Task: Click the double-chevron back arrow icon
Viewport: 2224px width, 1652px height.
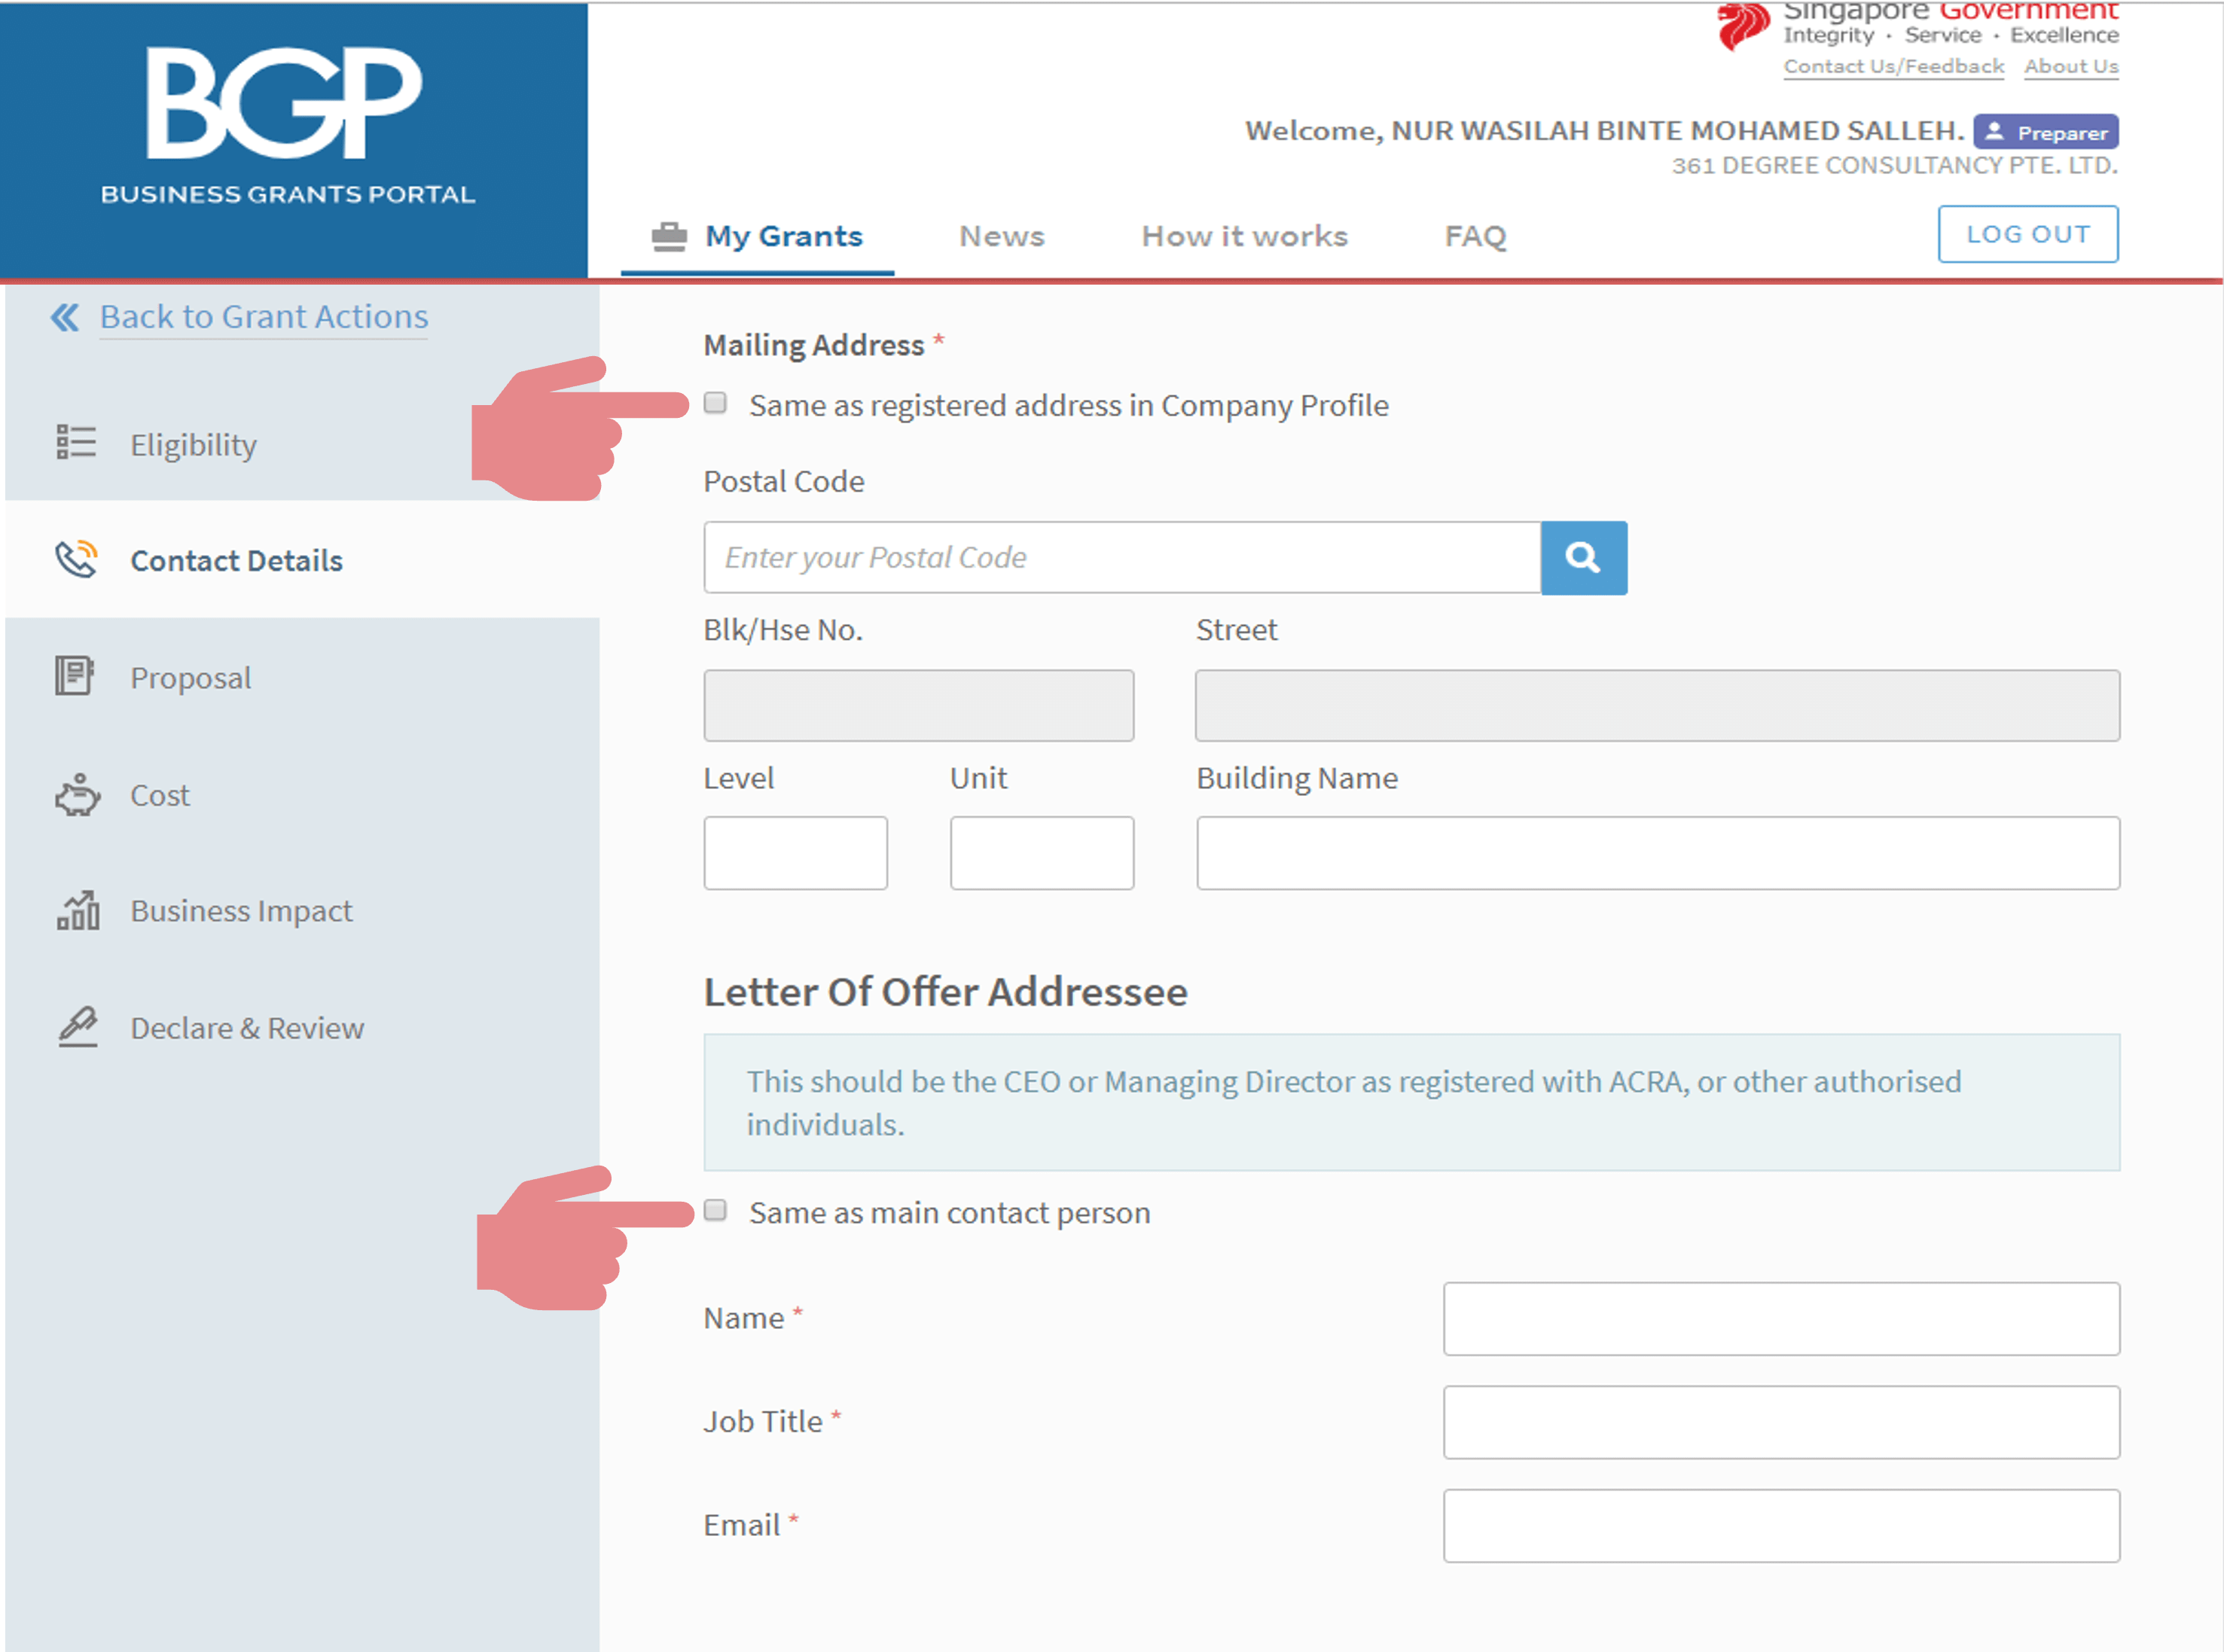Action: 65,317
